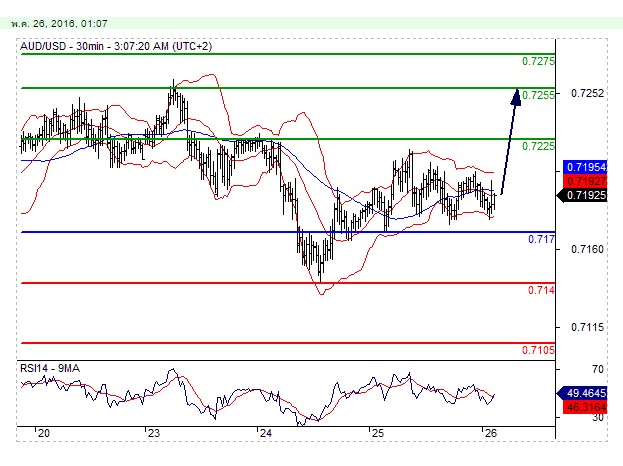Click date marker 20 on time axis
Image resolution: width=623 pixels, height=466 pixels.
click(x=43, y=433)
